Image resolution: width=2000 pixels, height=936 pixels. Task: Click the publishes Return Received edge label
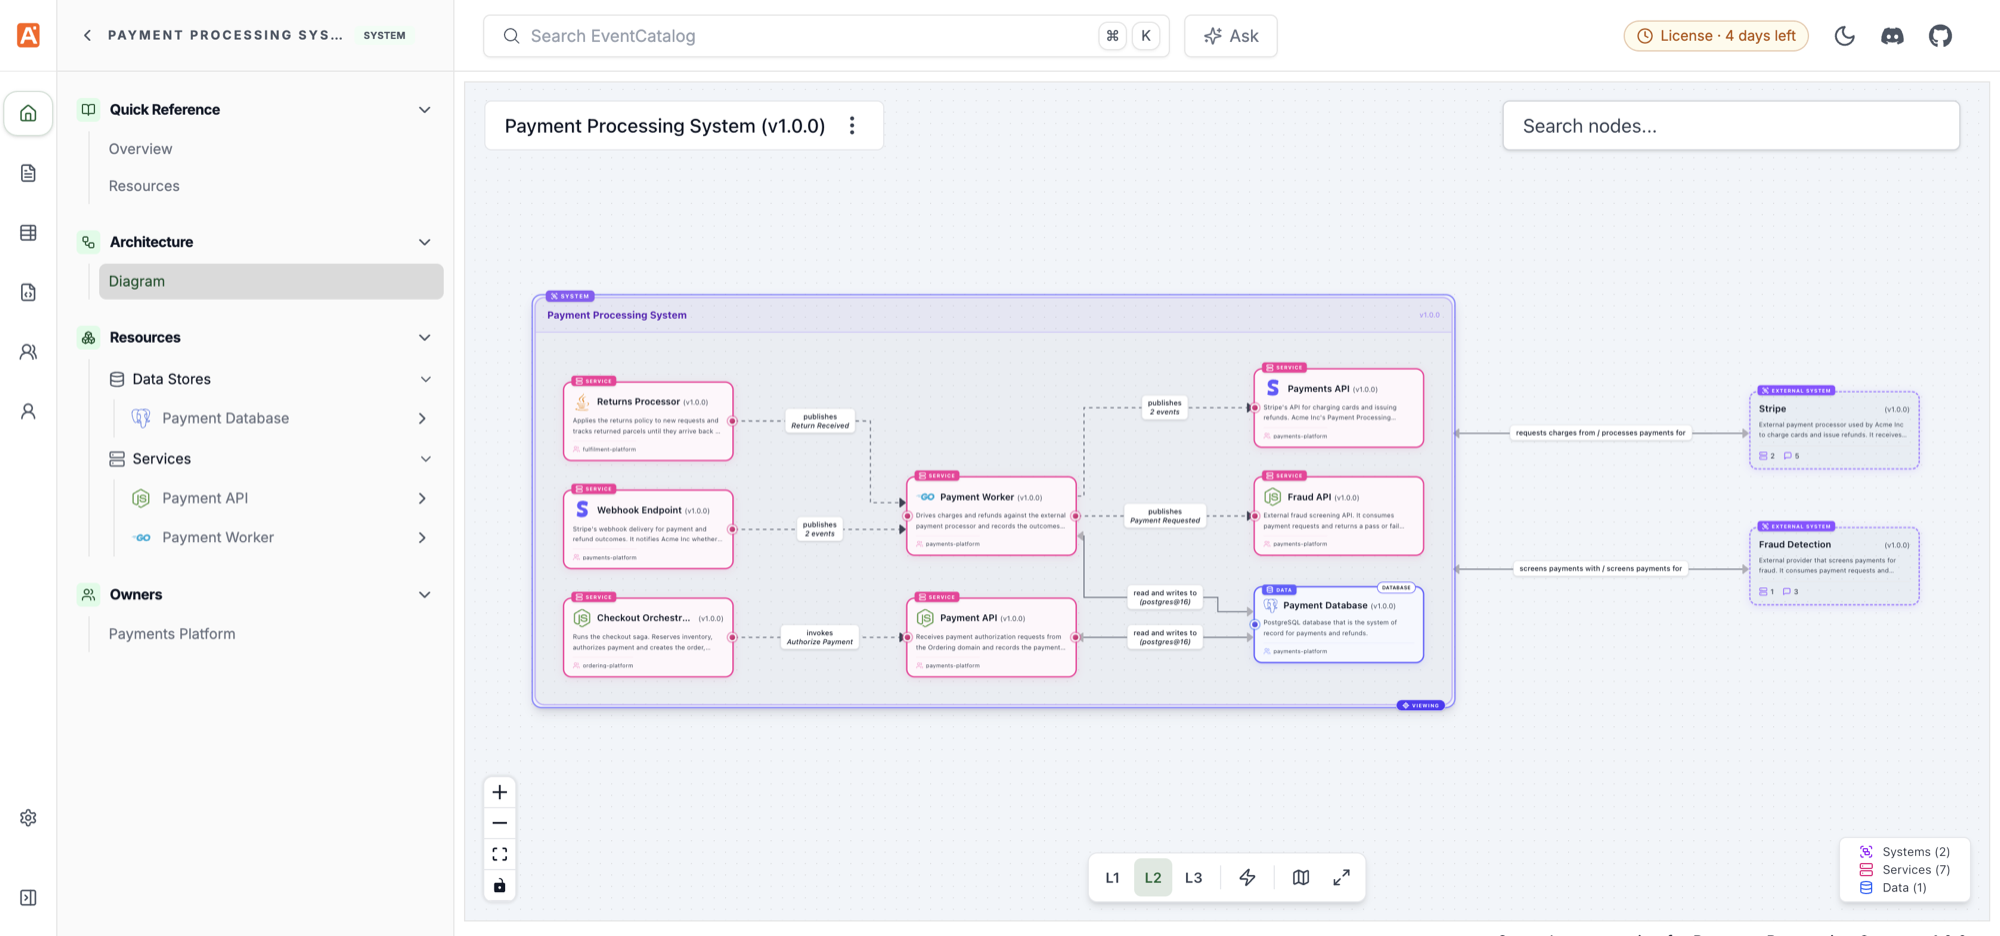tap(820, 421)
